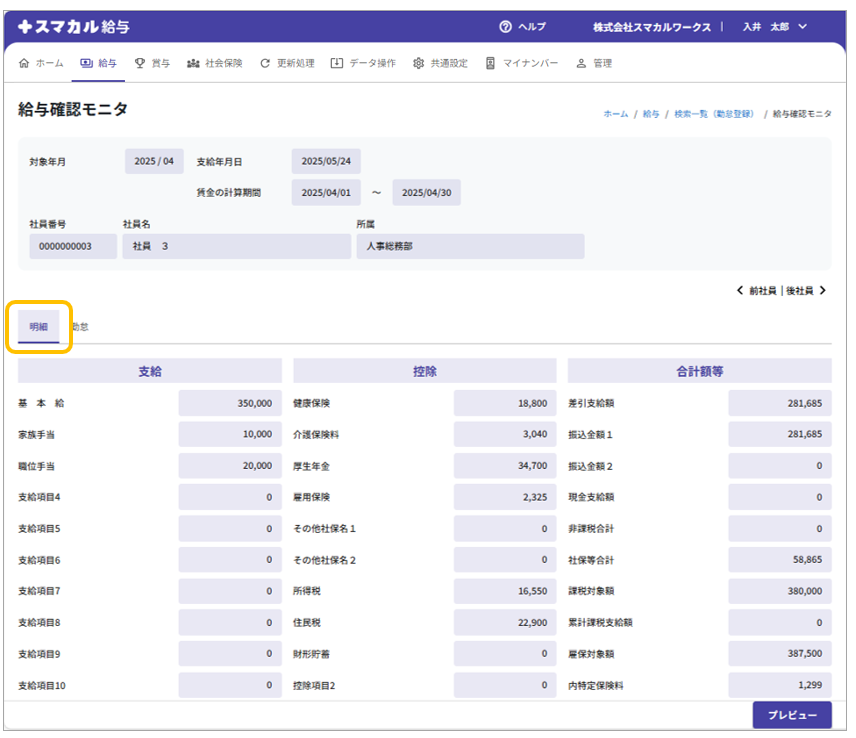Click the 支給年月日 date field

[327, 161]
